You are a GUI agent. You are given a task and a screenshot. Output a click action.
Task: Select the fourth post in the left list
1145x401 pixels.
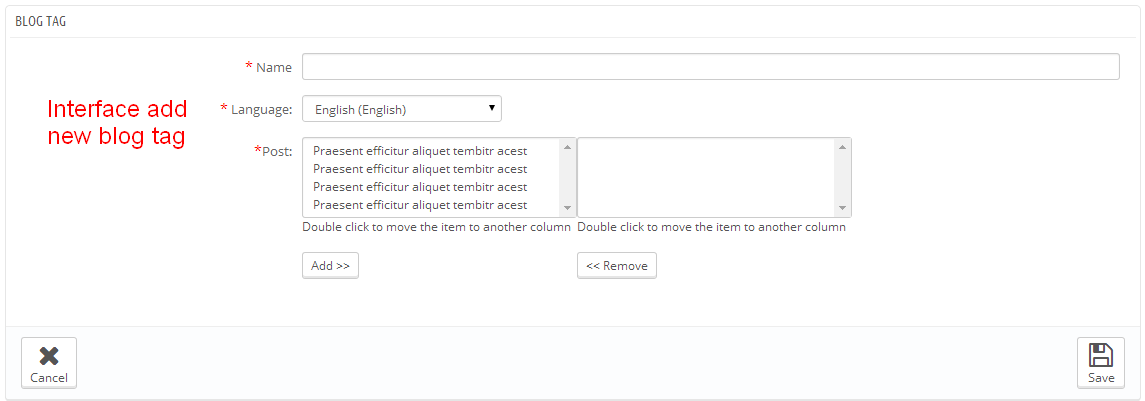click(x=420, y=205)
